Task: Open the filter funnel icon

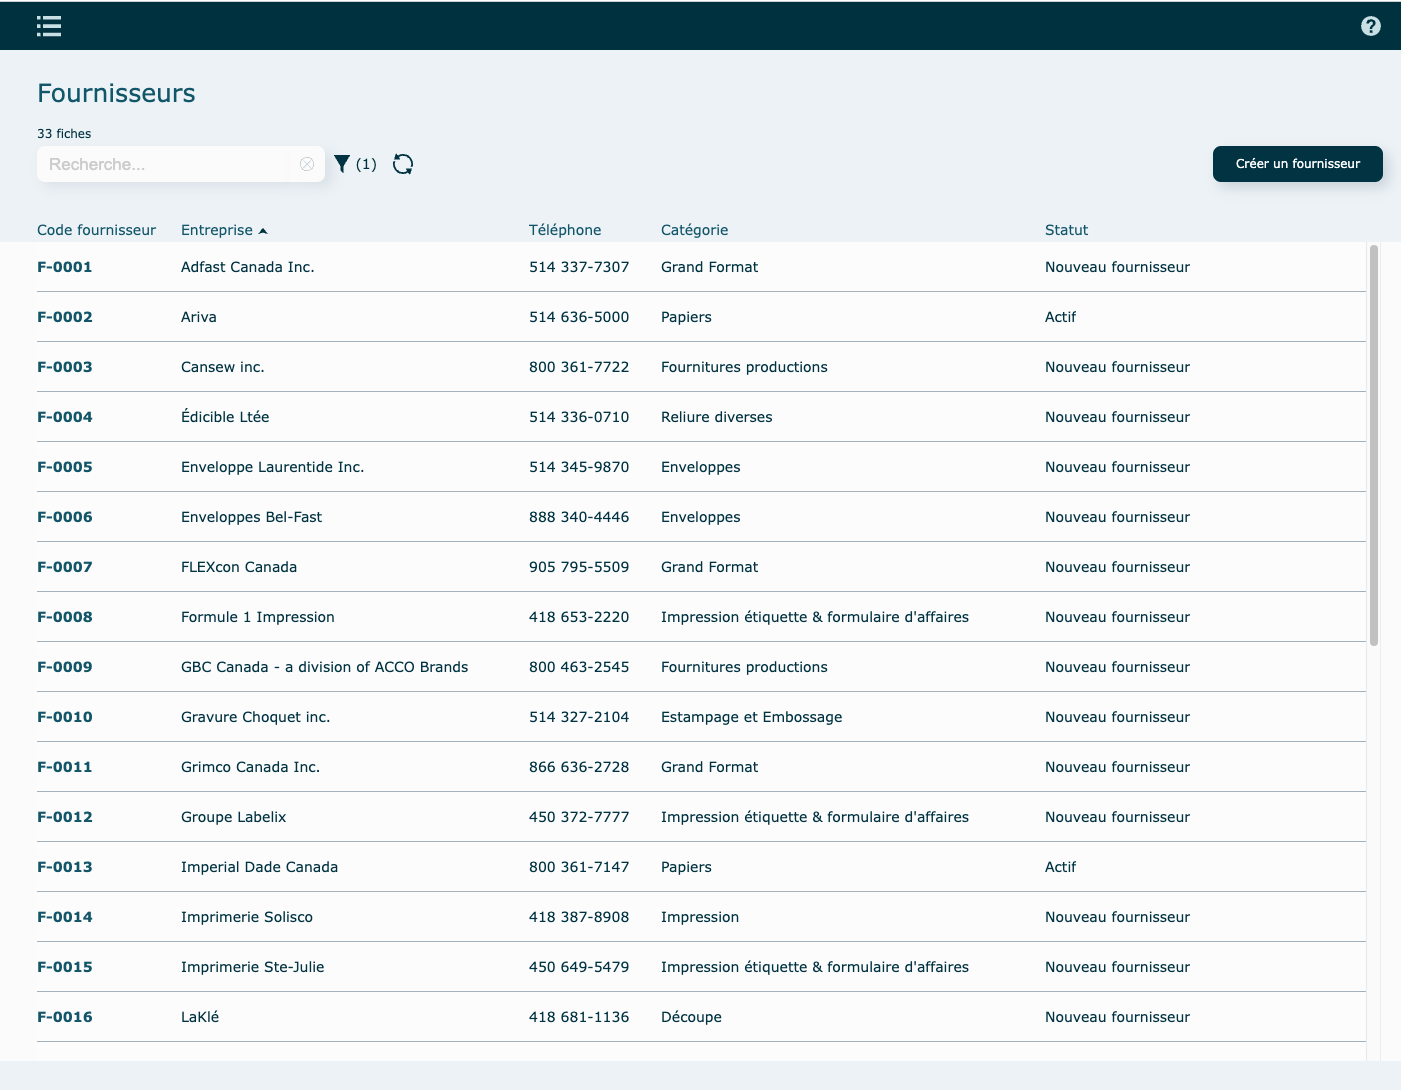Action: coord(342,164)
